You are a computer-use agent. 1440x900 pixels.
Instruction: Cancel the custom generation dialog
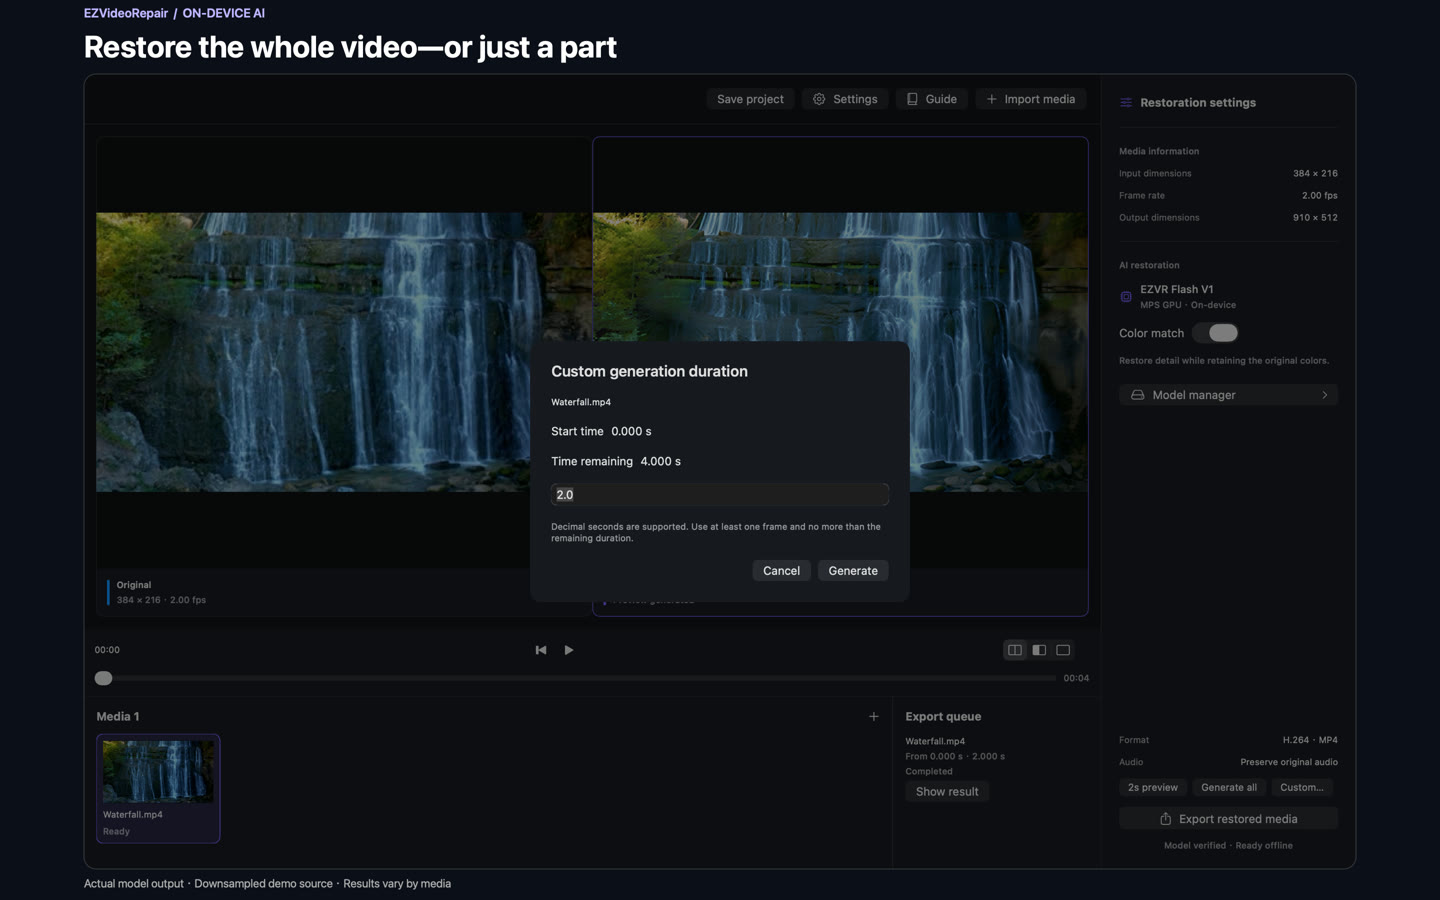(781, 571)
